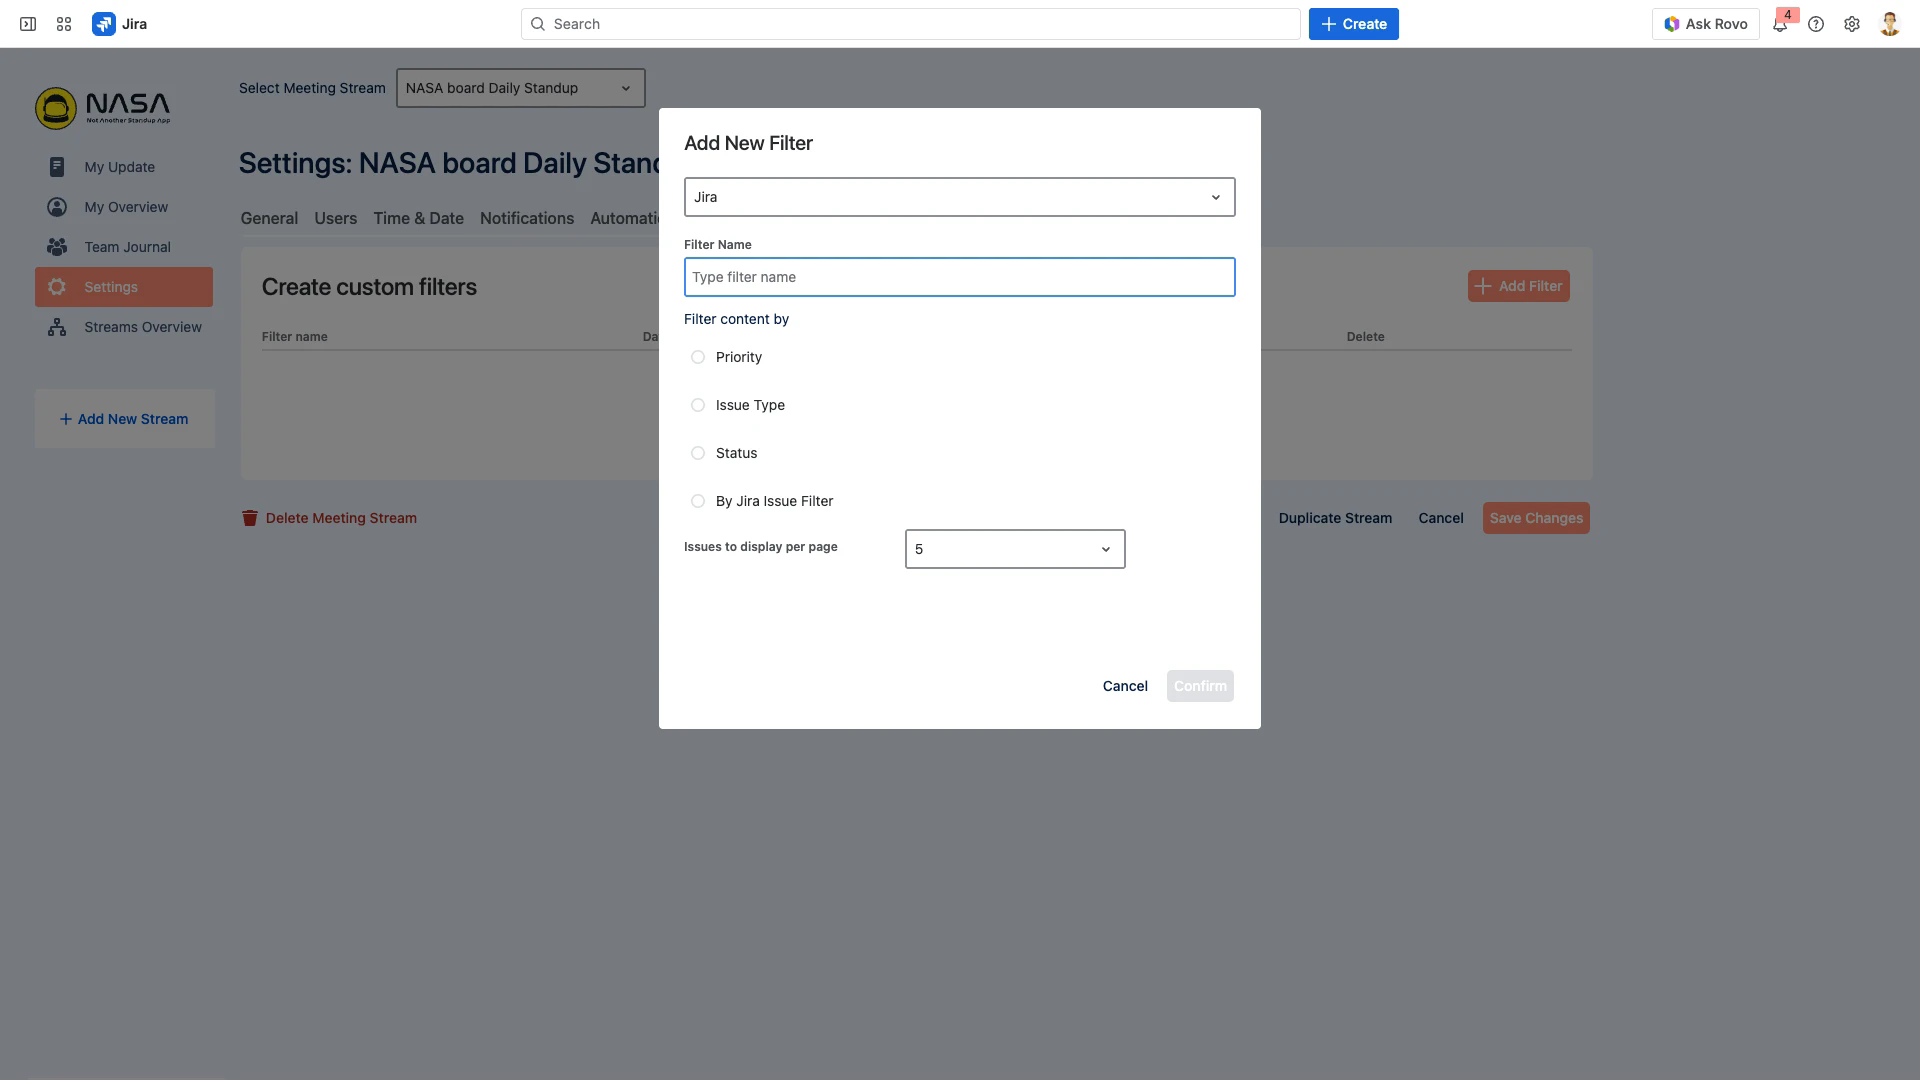Click the Jira logo in the top bar

(x=105, y=23)
